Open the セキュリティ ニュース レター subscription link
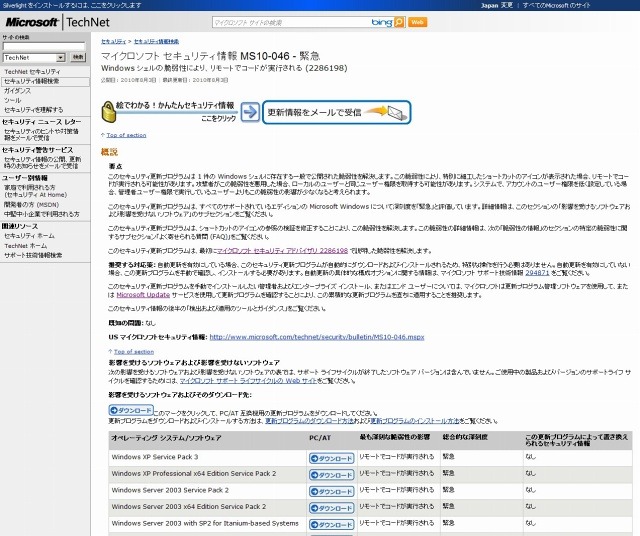This screenshot has height=536, width=640. pos(41,134)
